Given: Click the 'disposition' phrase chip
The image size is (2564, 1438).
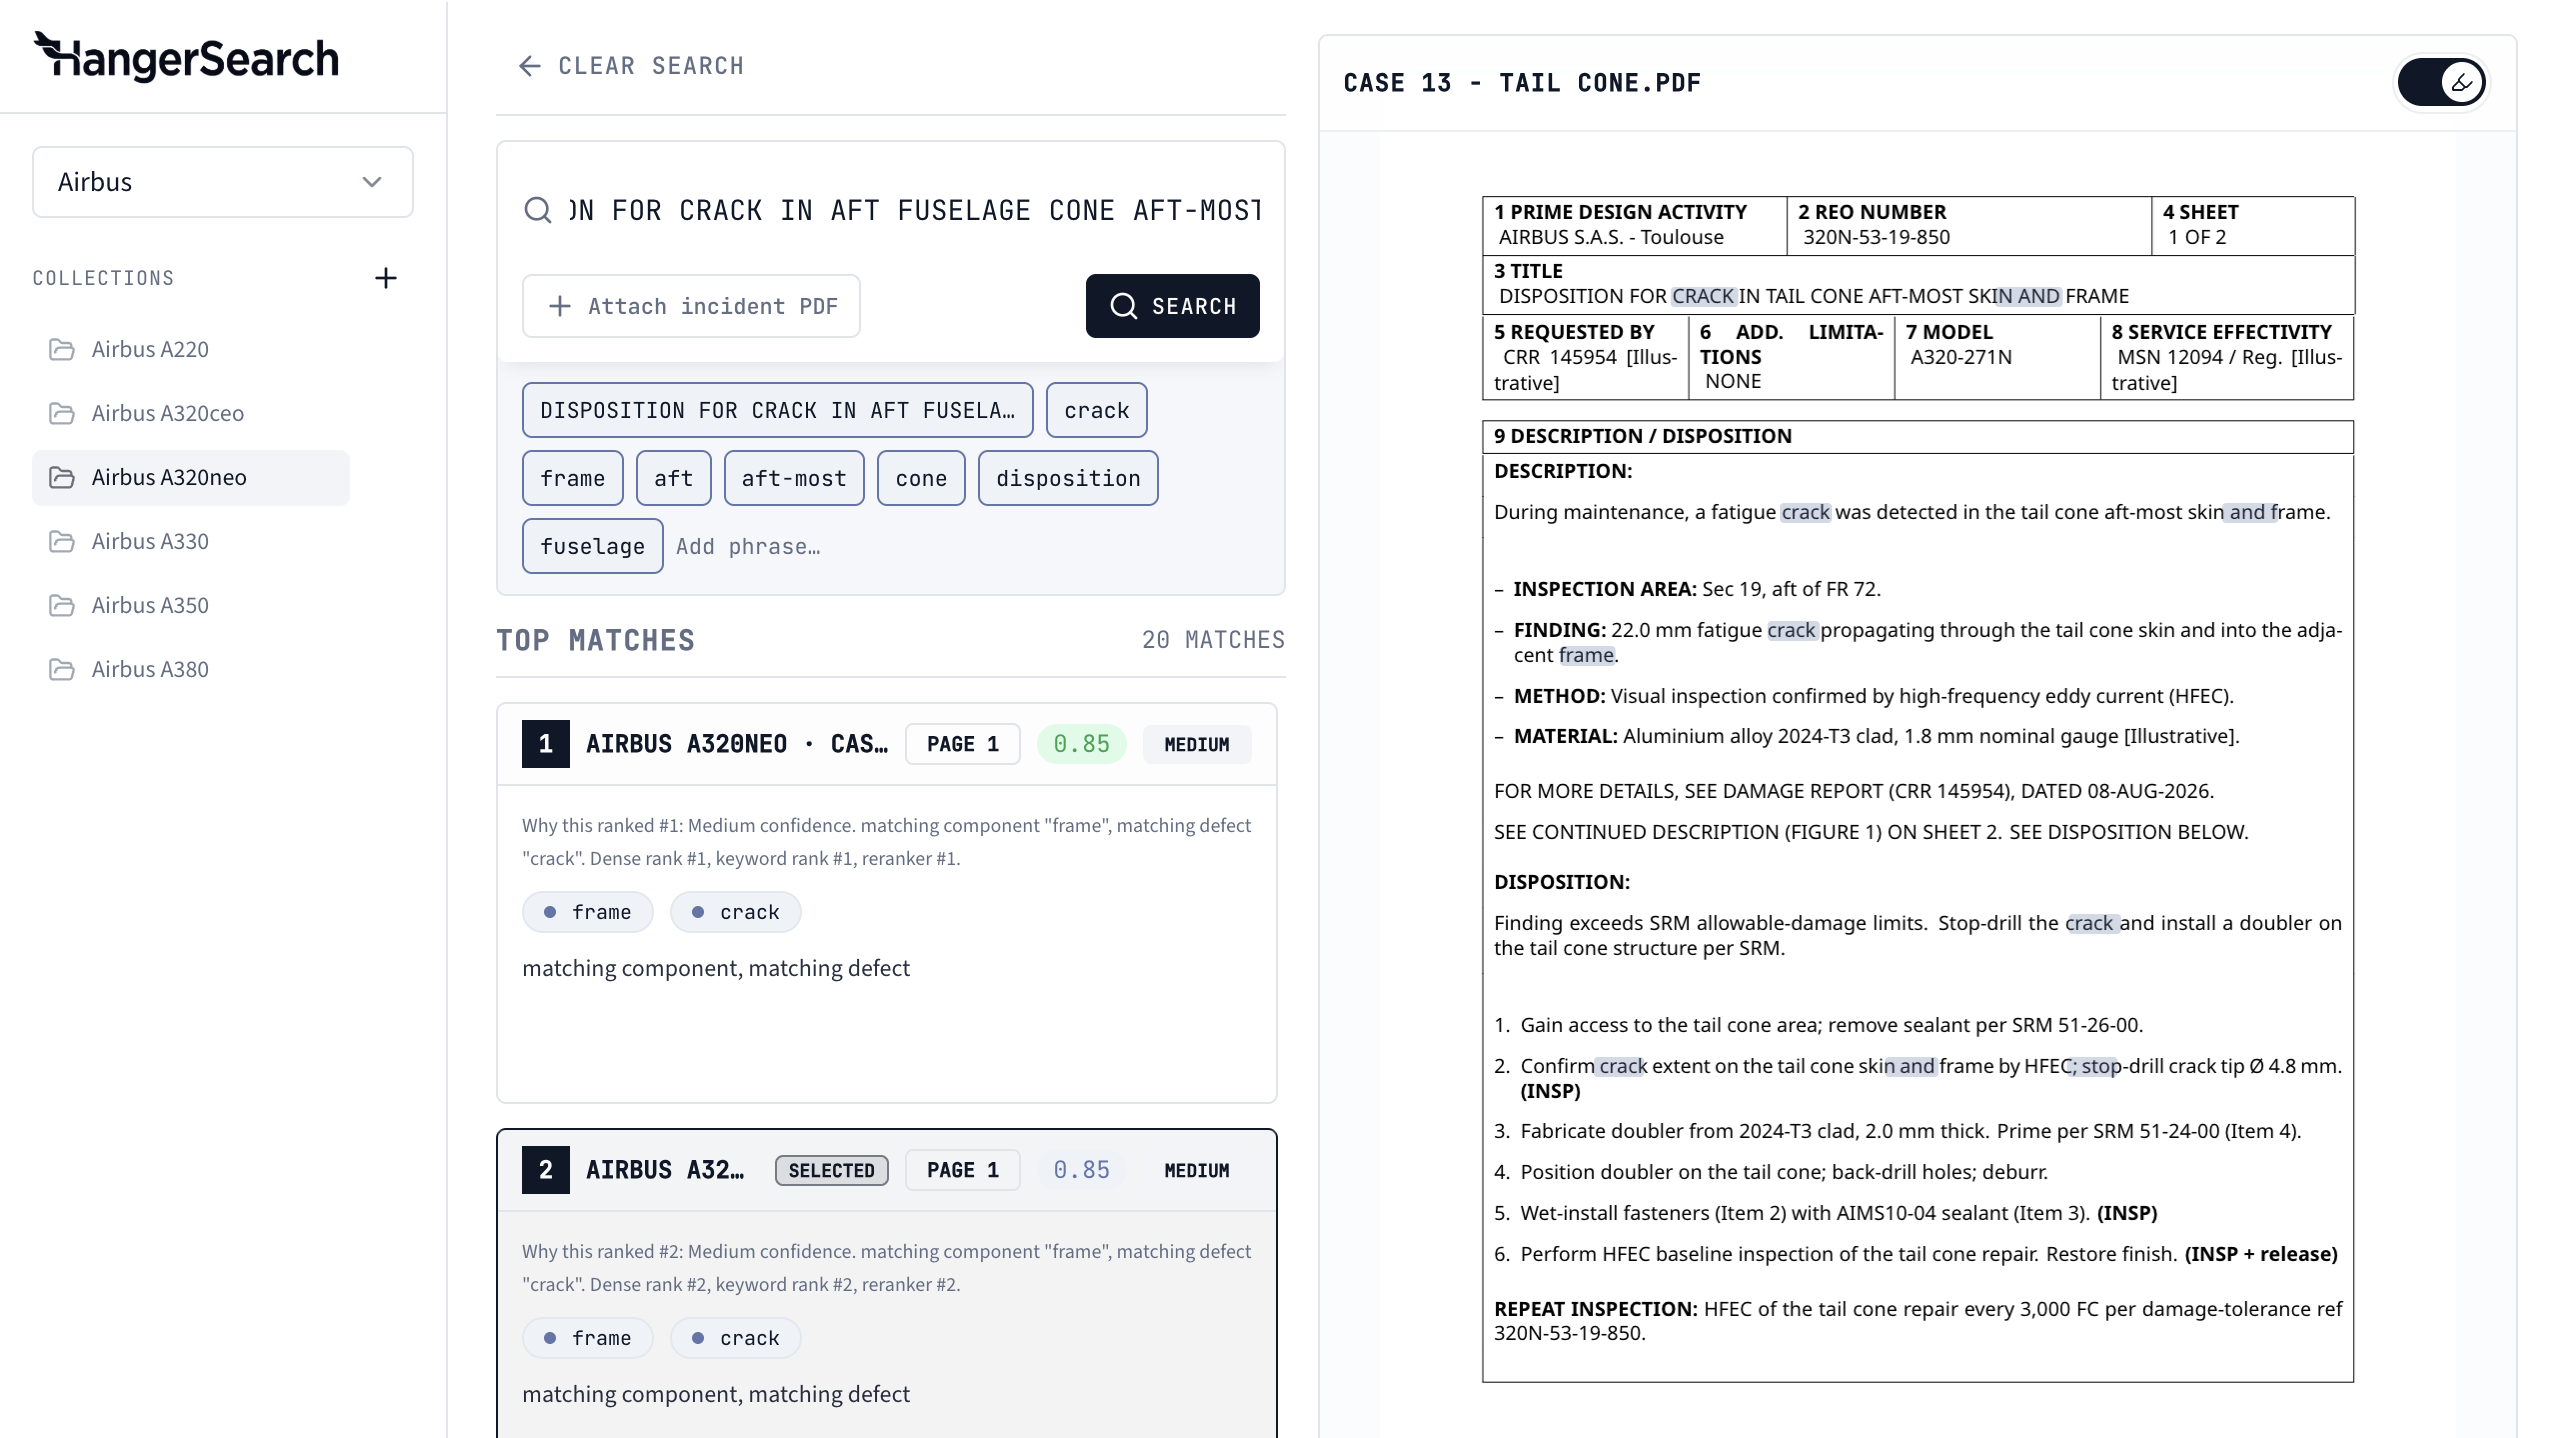Looking at the screenshot, I should (1068, 478).
